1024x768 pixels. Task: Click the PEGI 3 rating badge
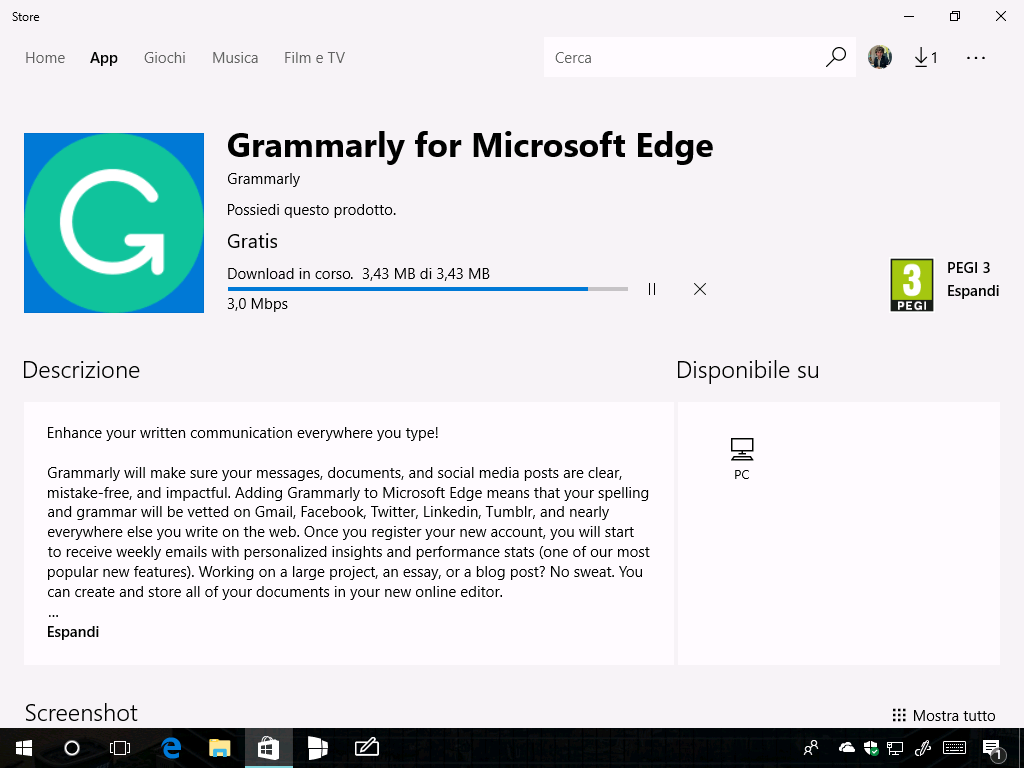[x=912, y=285]
